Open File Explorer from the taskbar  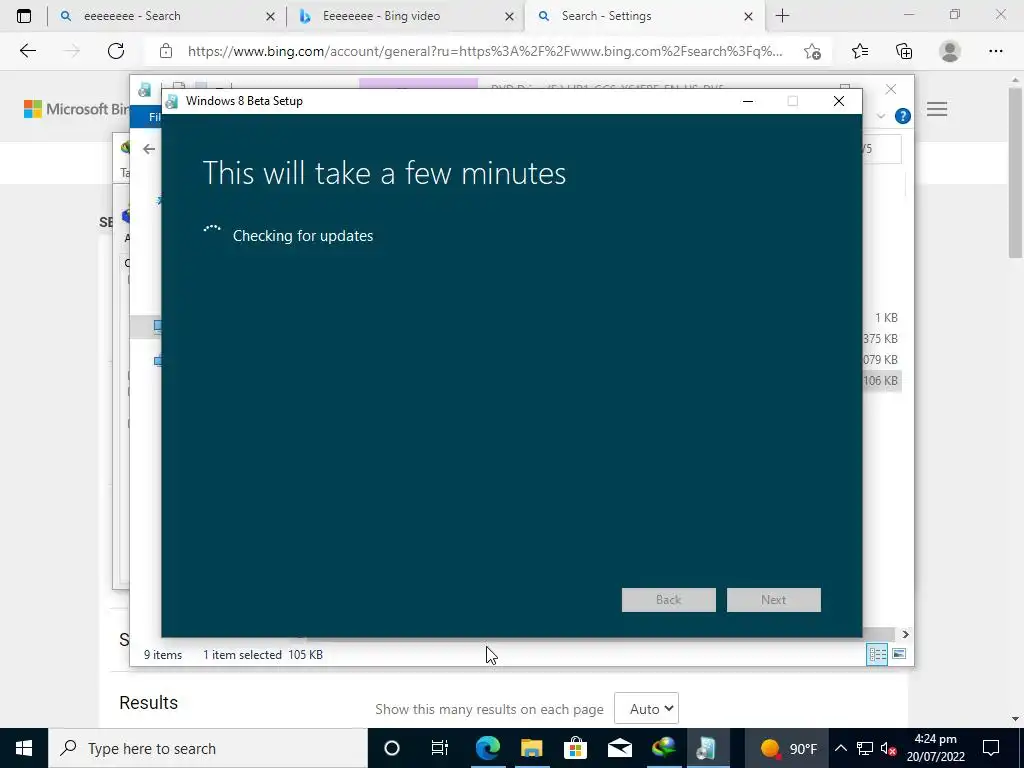click(x=532, y=748)
